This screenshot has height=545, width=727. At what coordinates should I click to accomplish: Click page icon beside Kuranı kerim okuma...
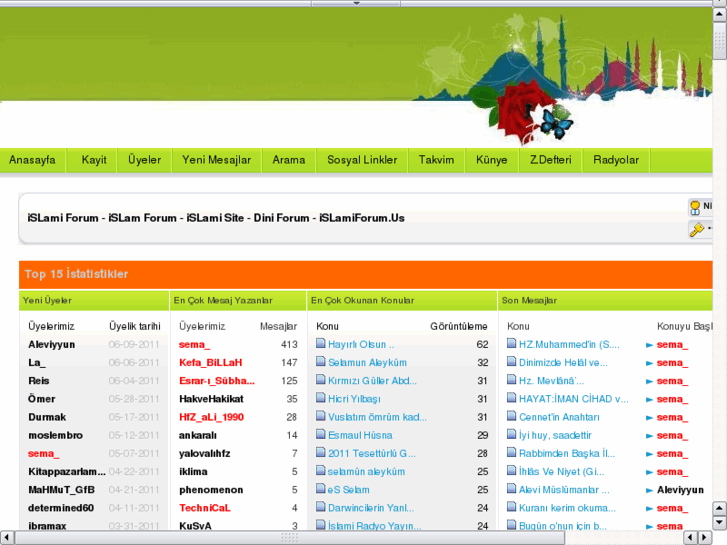point(511,507)
